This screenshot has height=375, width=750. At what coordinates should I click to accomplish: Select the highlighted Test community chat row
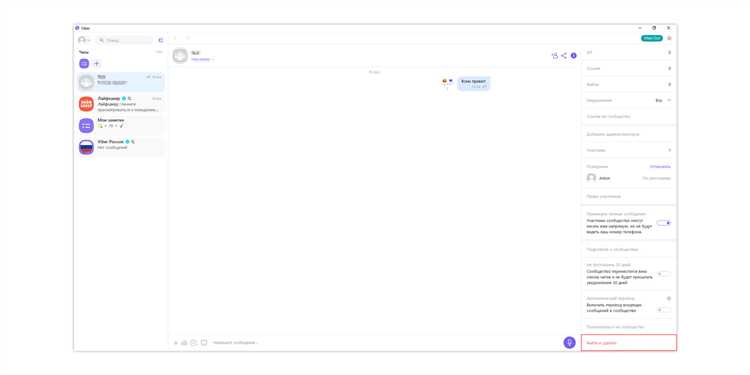pos(121,82)
